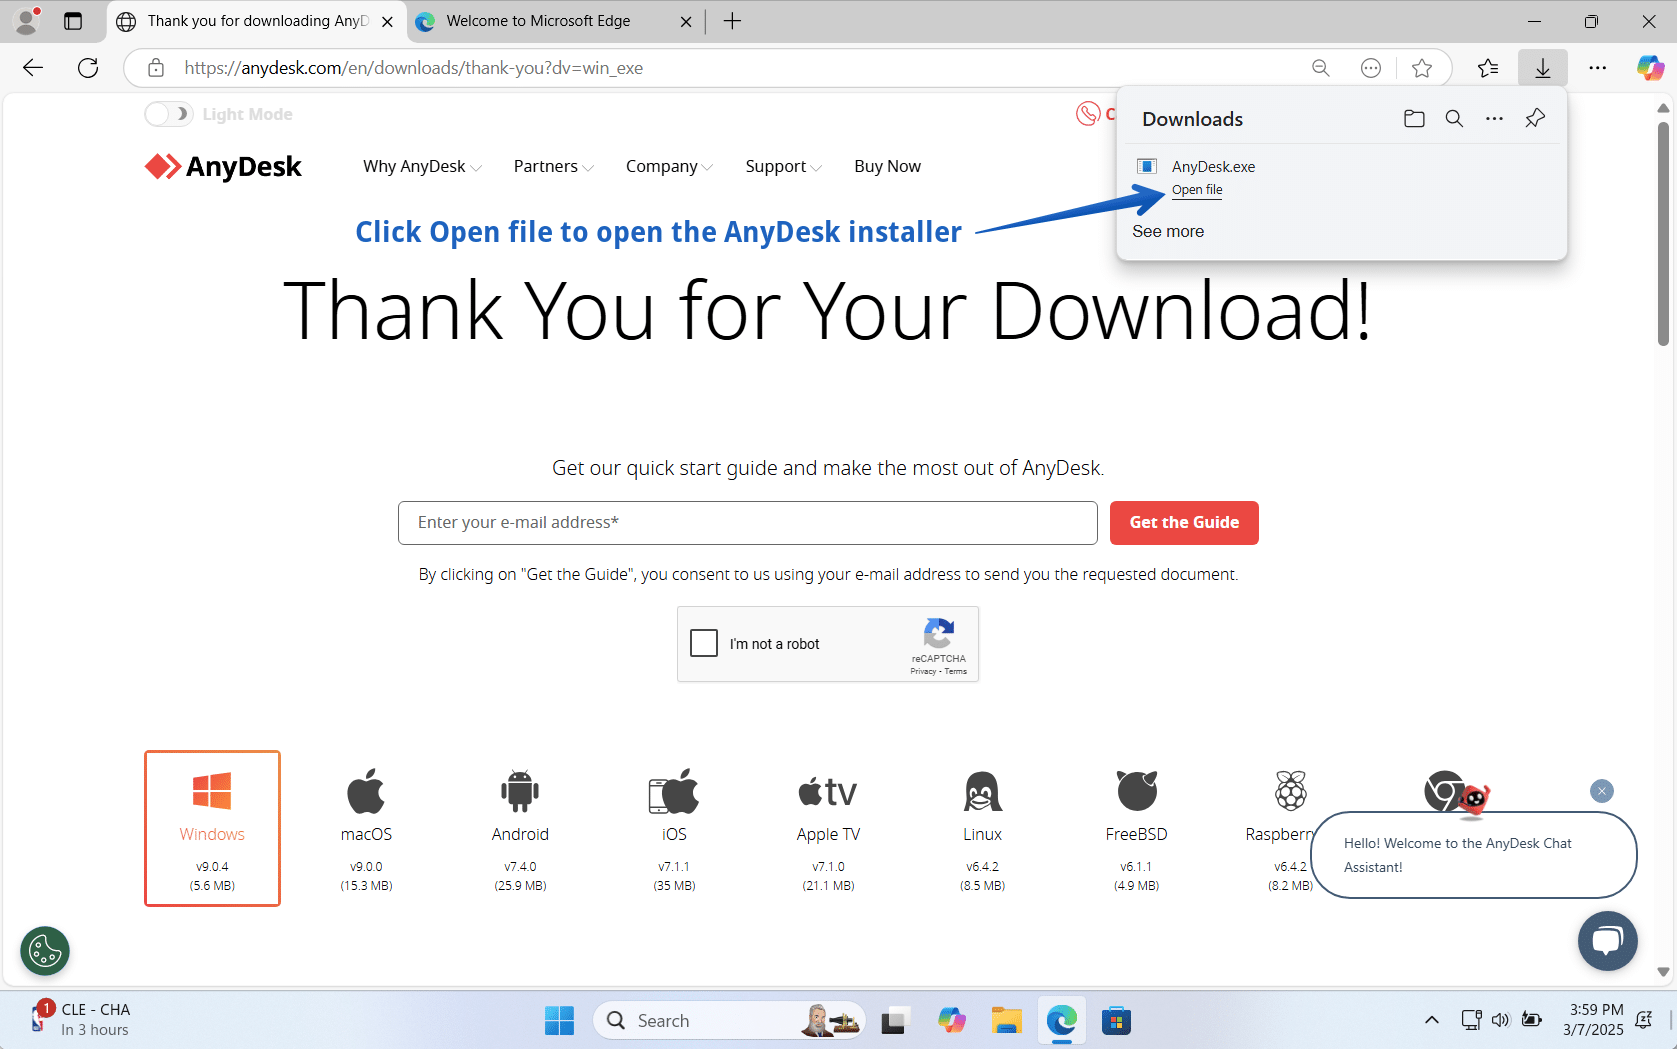Add this page to favorites star
The height and width of the screenshot is (1049, 1677).
pos(1422,68)
